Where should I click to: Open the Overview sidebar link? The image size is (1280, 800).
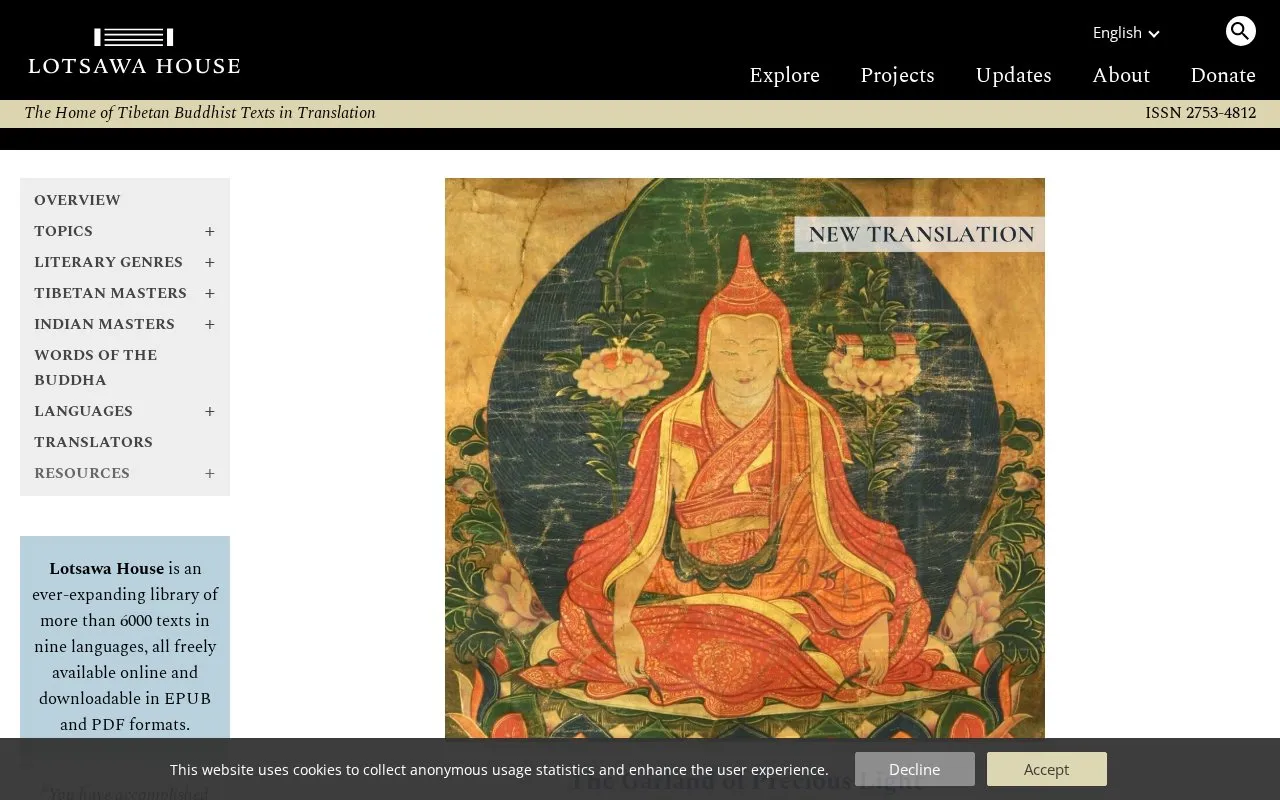(77, 200)
